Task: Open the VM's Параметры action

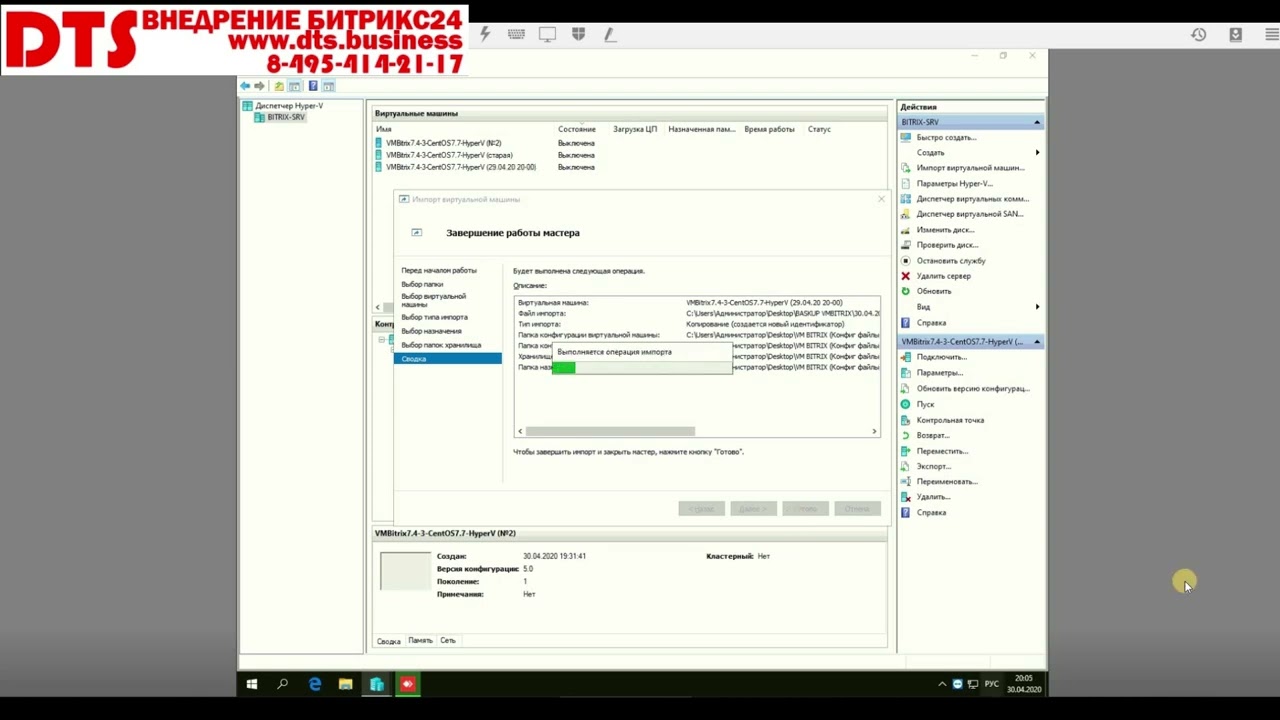Action: [x=939, y=373]
